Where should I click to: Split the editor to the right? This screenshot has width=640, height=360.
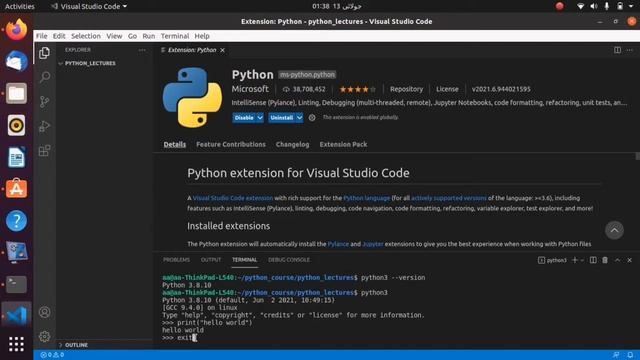click(x=617, y=50)
